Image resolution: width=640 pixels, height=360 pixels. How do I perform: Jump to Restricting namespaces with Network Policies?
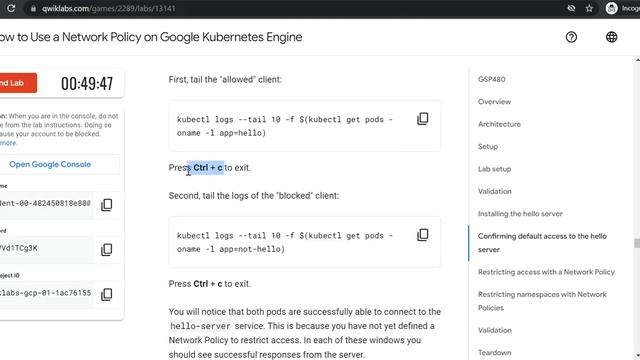click(x=542, y=301)
